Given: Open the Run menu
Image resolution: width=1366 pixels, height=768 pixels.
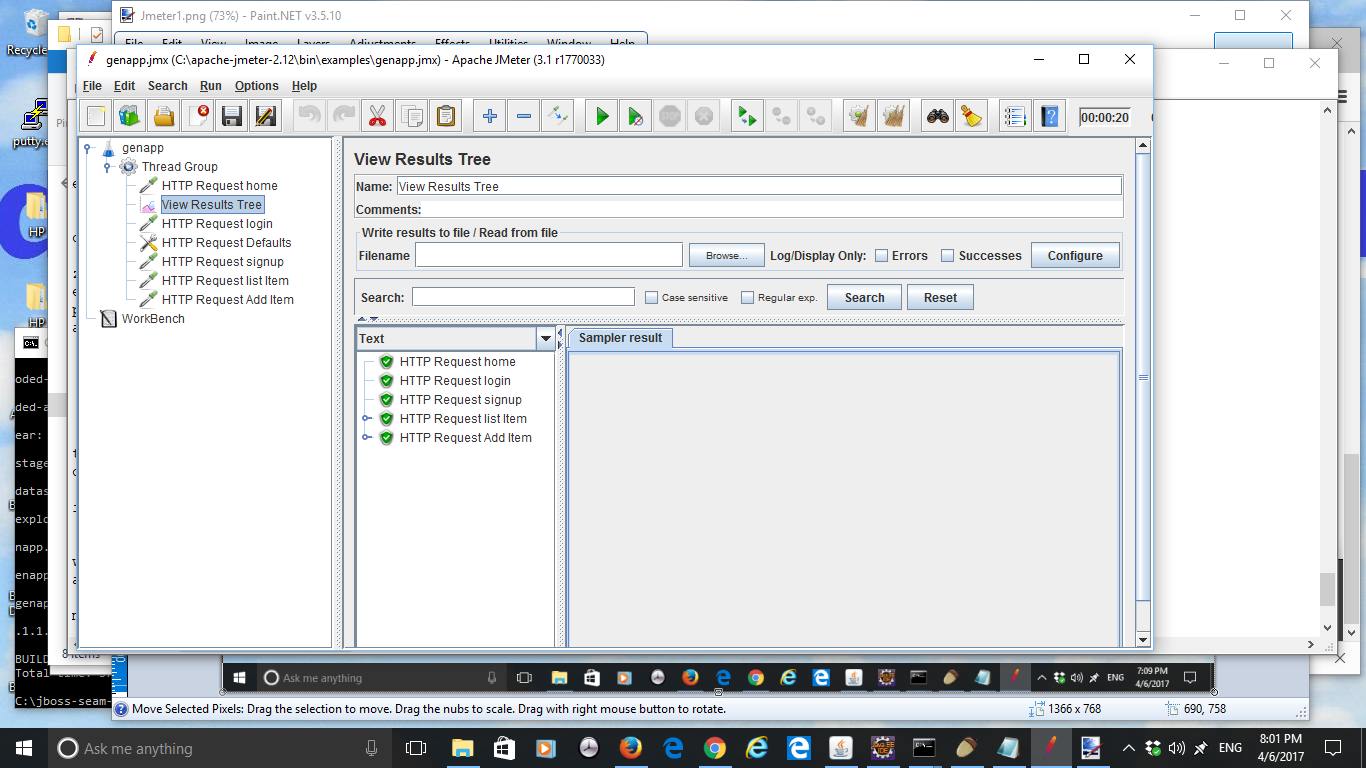Looking at the screenshot, I should 211,86.
